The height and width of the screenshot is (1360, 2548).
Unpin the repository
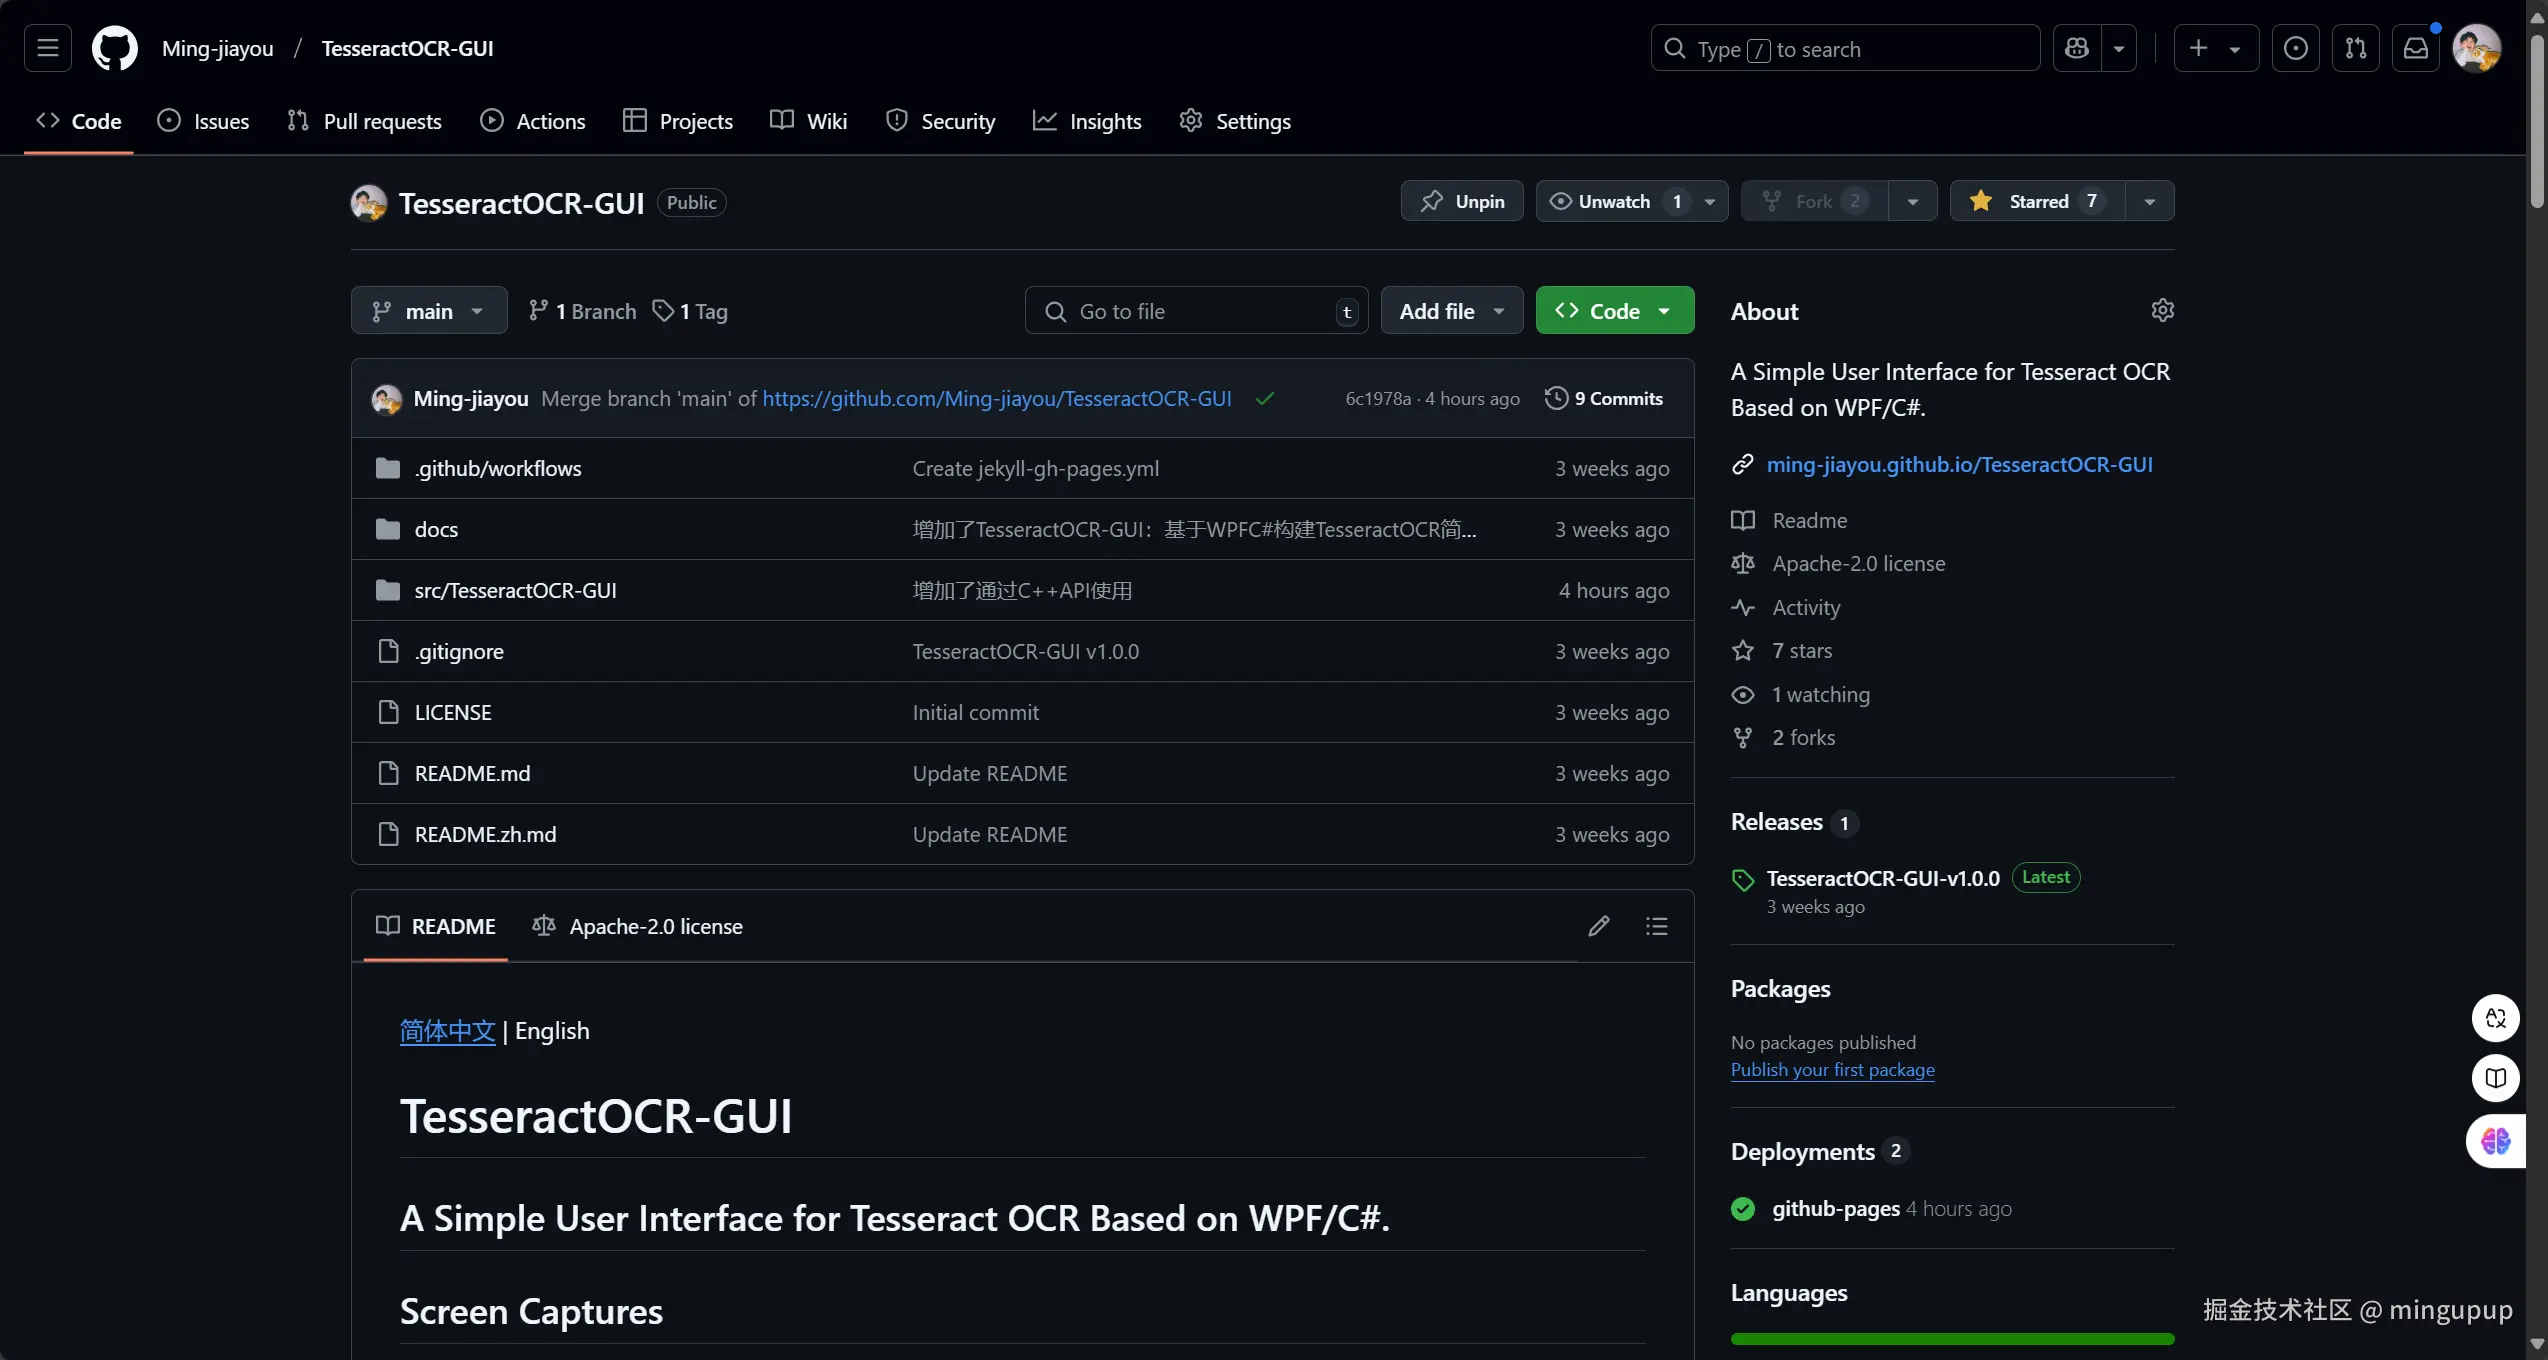(x=1461, y=201)
